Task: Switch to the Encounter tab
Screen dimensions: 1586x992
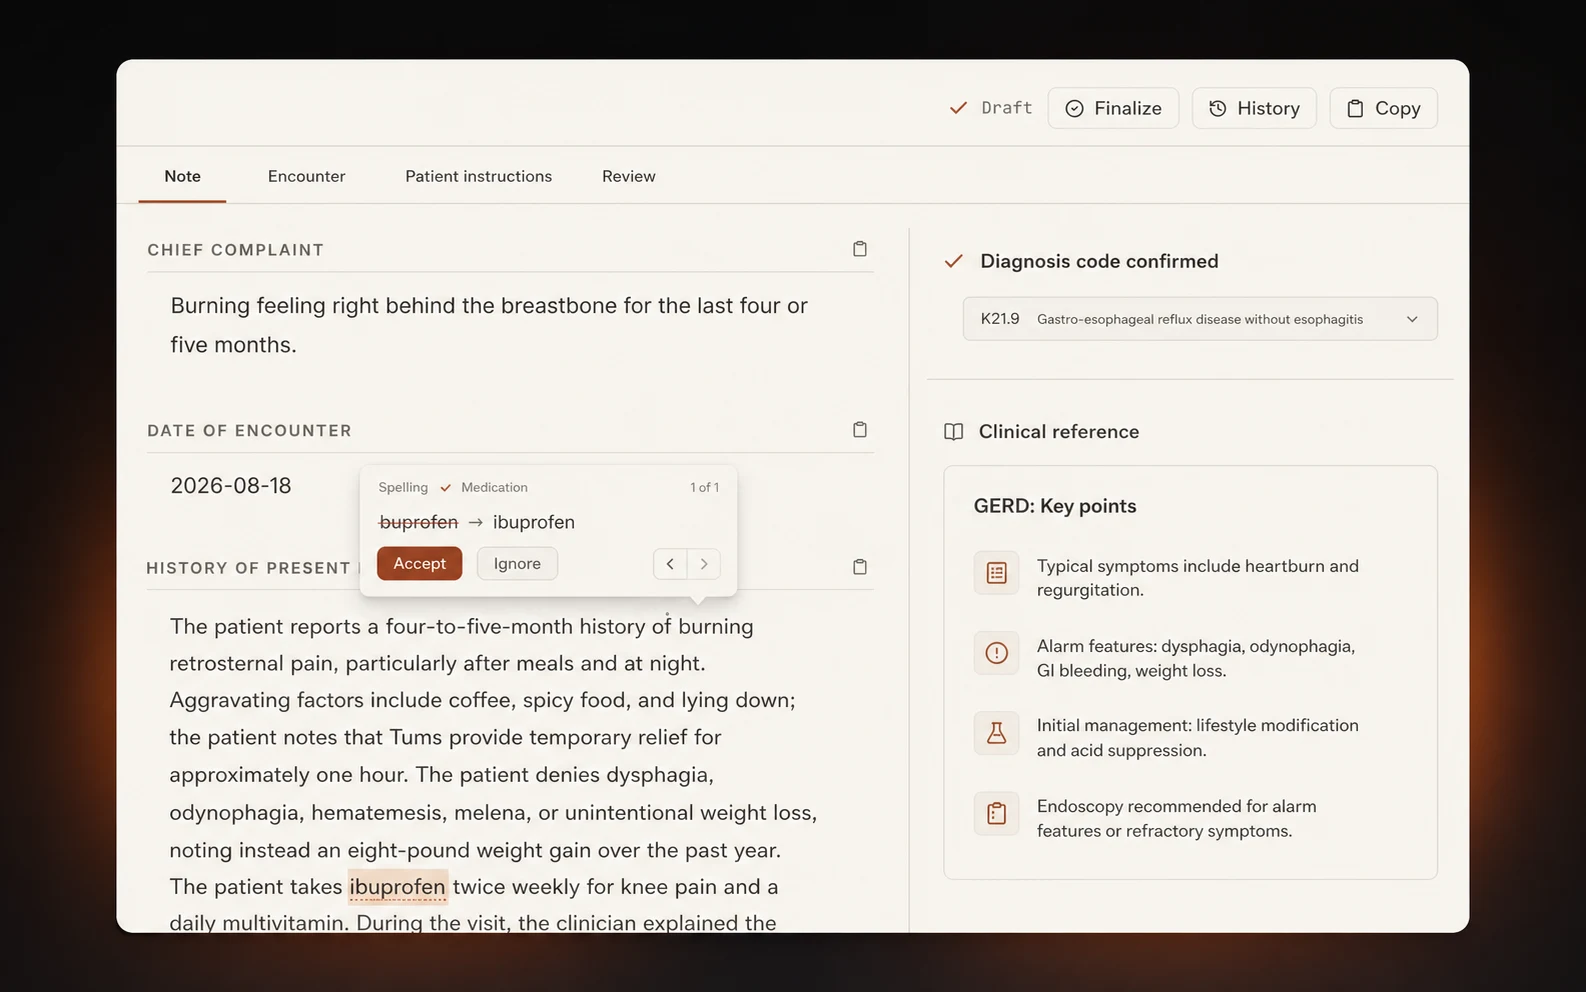Action: point(306,176)
